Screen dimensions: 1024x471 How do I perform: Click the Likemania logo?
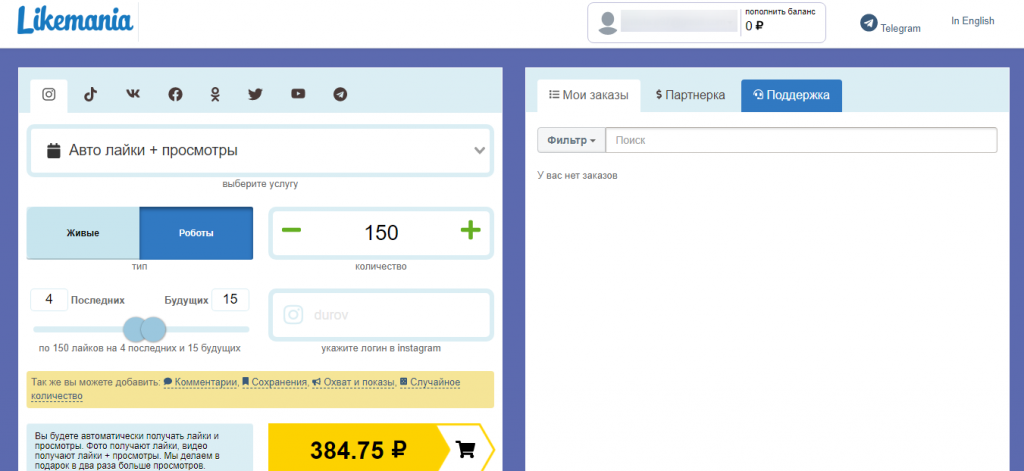(75, 21)
